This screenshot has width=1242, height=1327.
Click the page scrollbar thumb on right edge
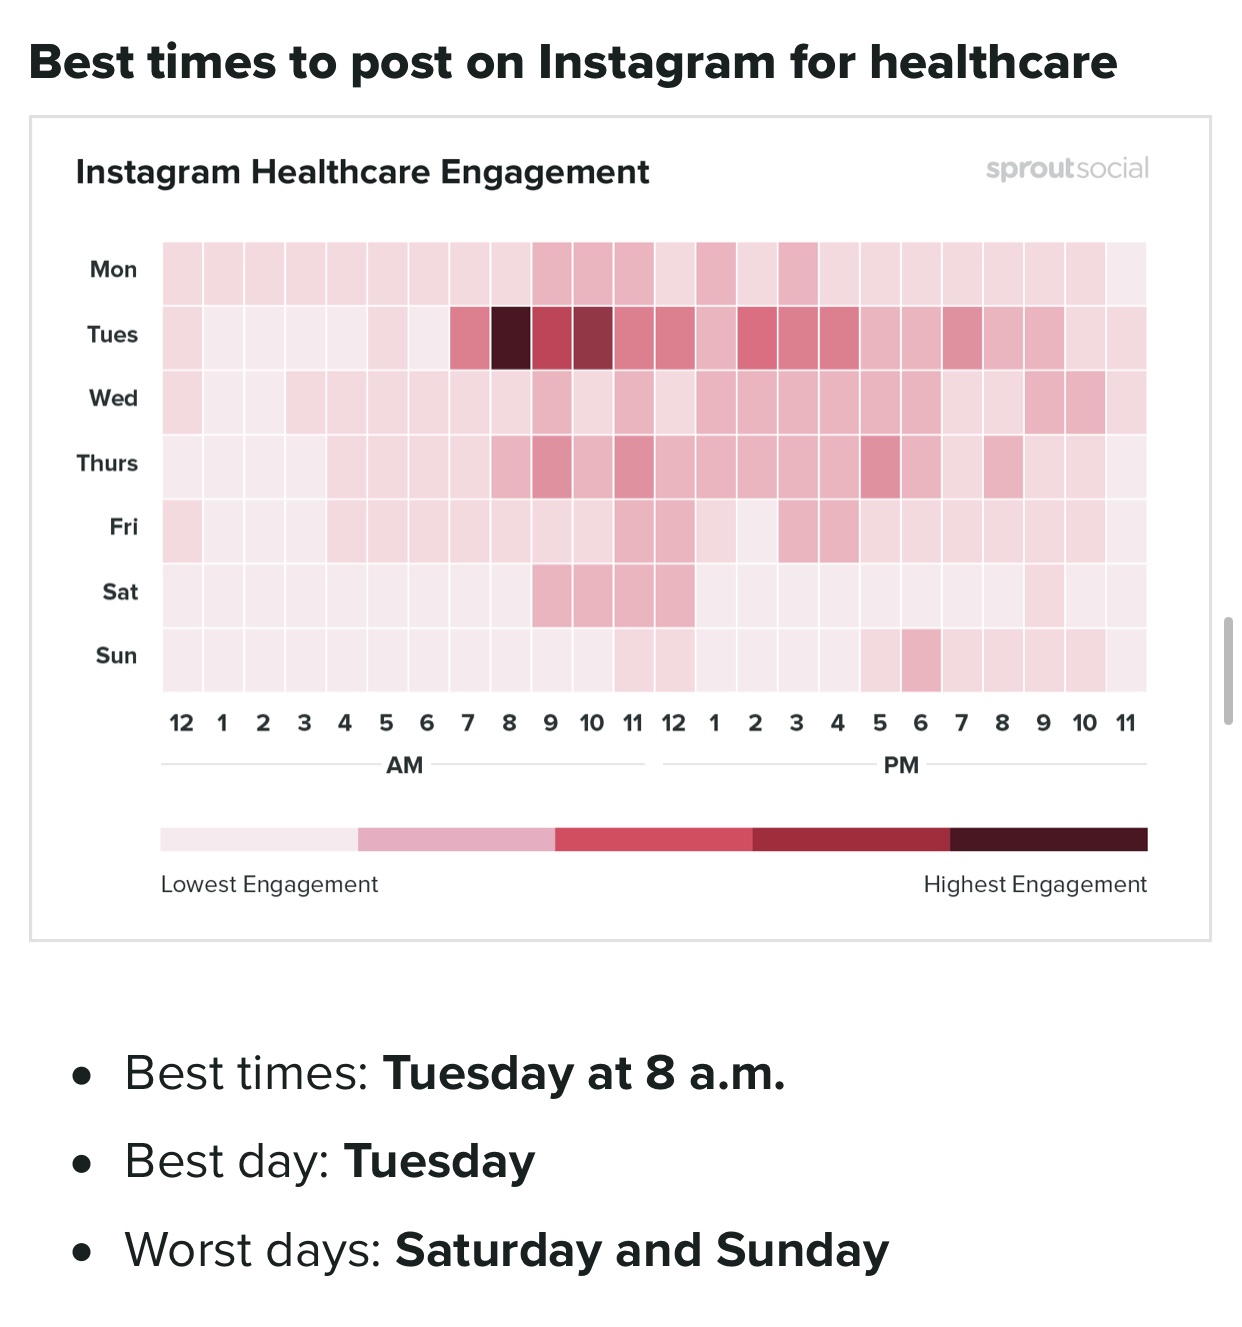1228,670
